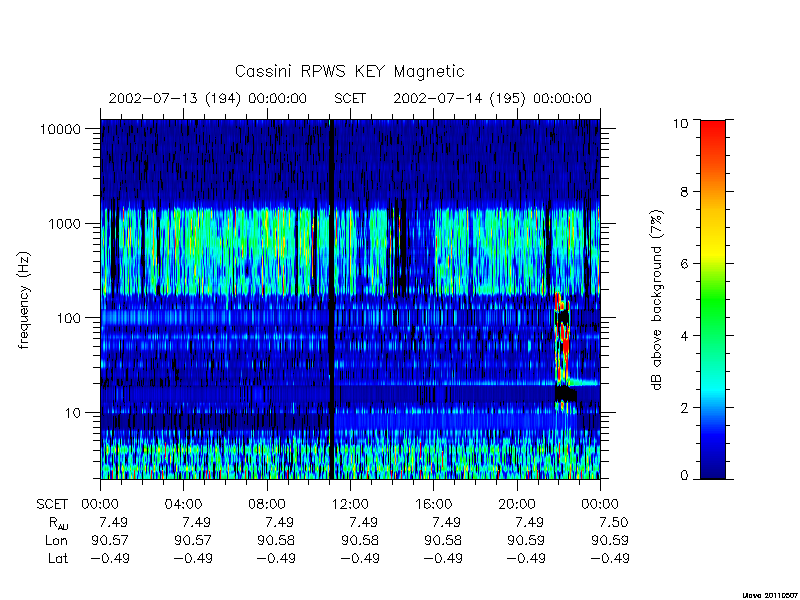Viewport: 800px width, 600px height.
Task: Click the Lon row label
Action: tap(57, 540)
